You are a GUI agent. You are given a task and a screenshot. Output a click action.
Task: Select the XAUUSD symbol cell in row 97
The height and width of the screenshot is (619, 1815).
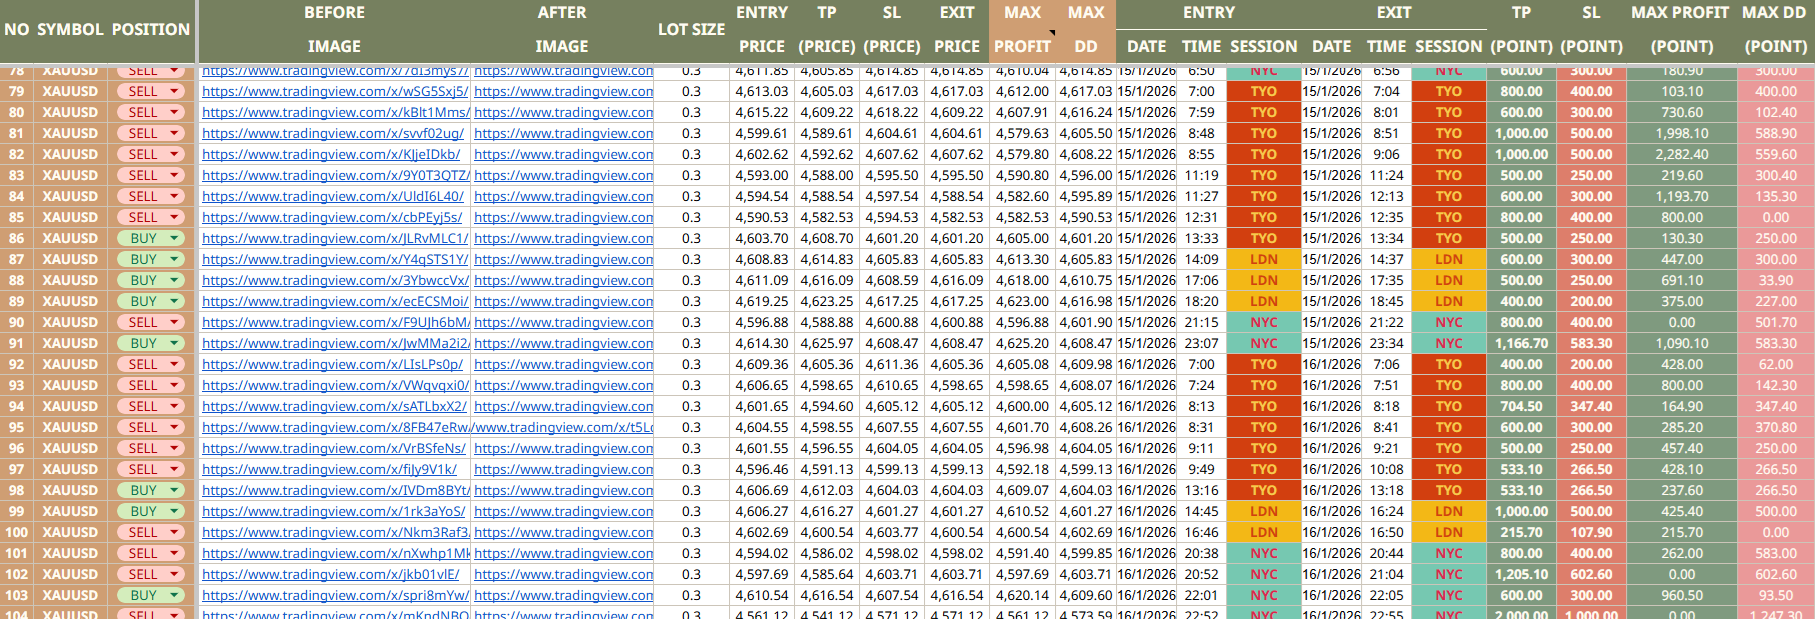coord(70,469)
